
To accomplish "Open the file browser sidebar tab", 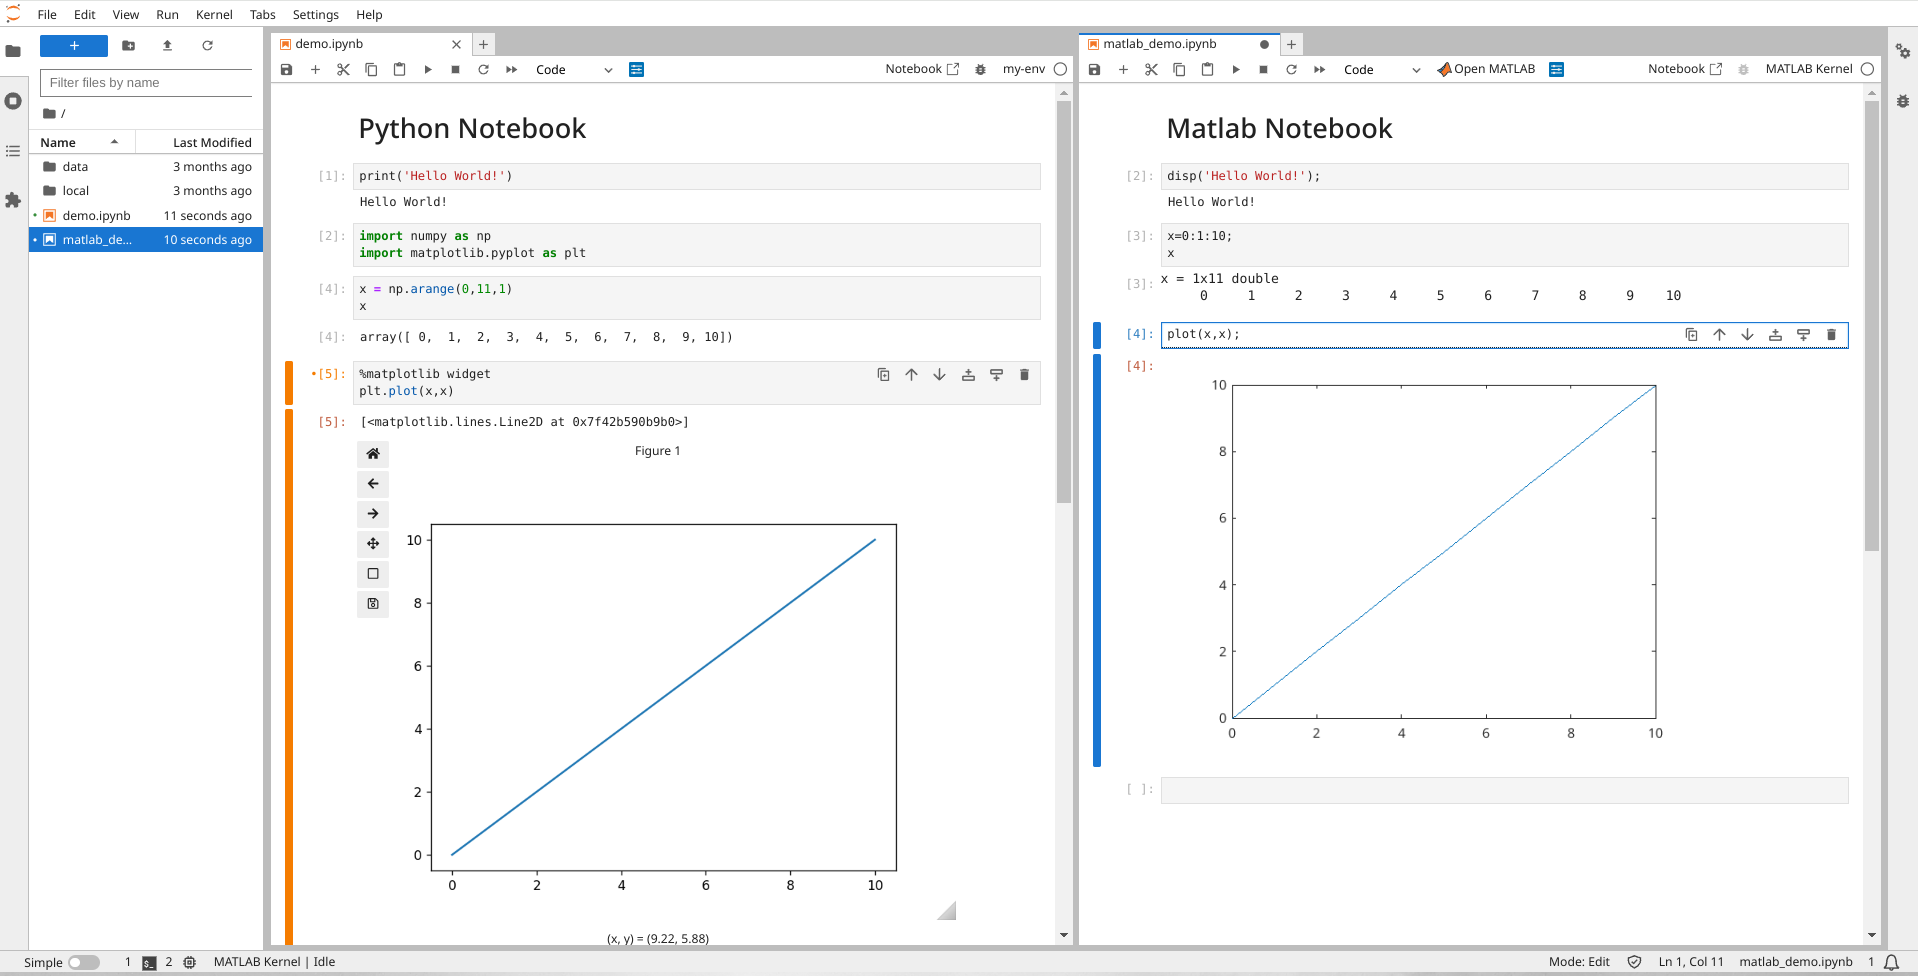I will point(13,51).
